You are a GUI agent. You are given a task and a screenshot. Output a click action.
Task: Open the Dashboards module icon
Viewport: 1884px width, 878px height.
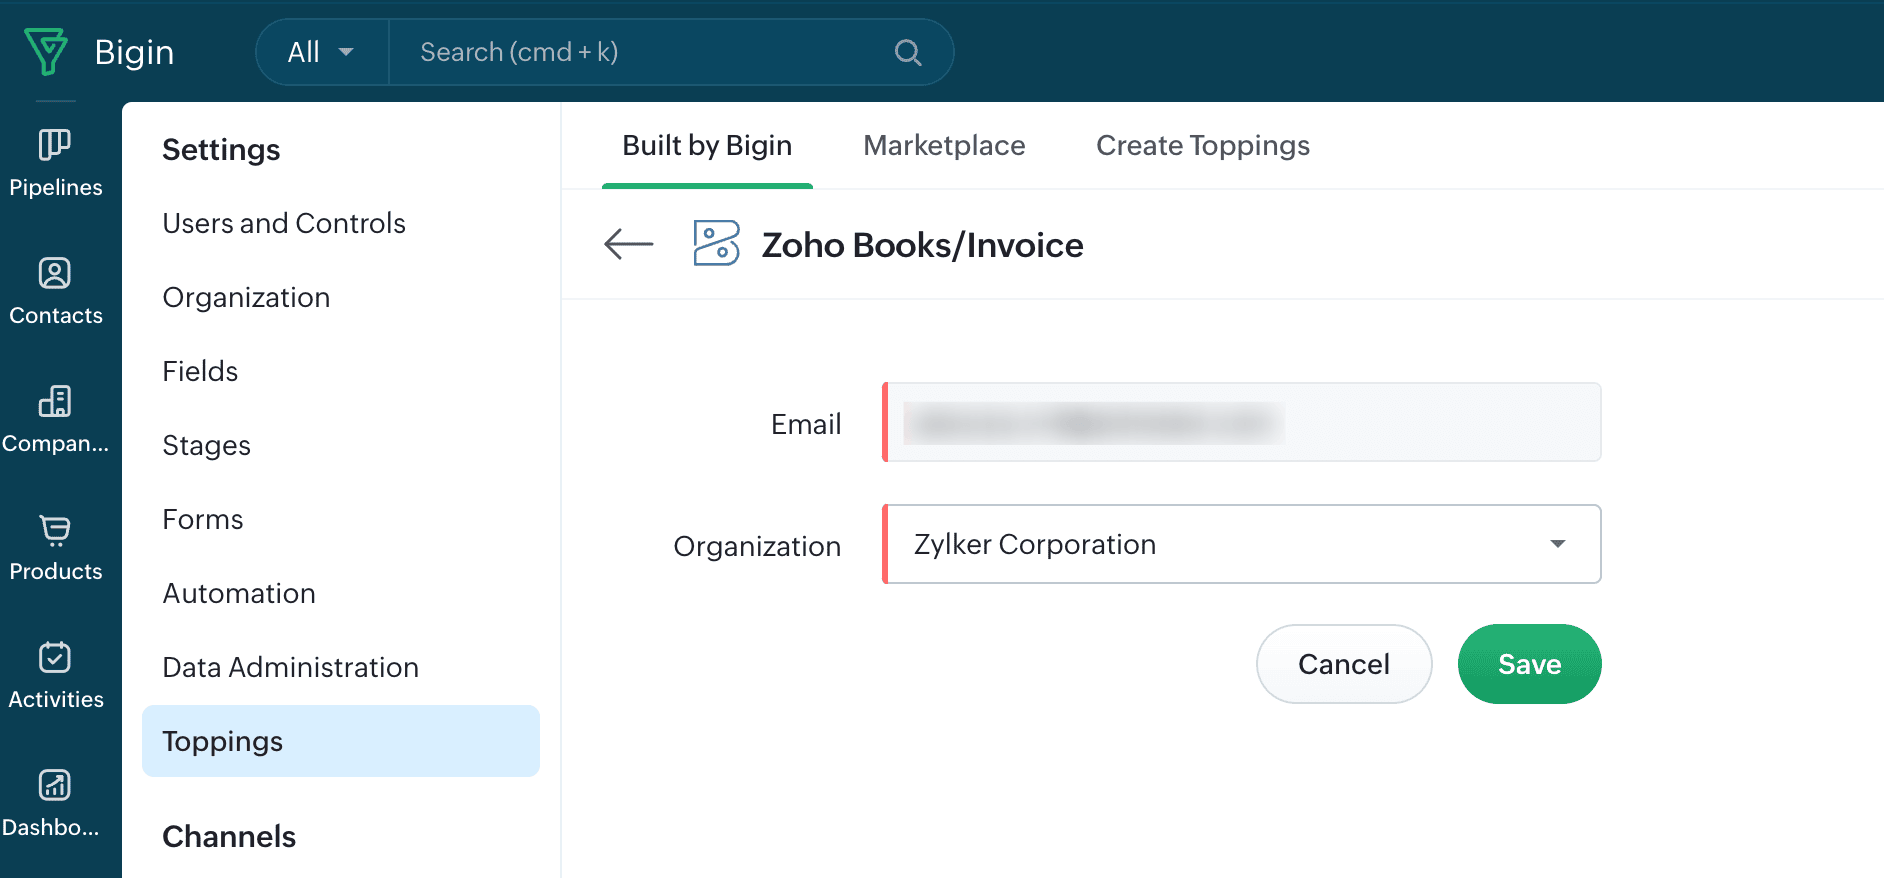55,786
